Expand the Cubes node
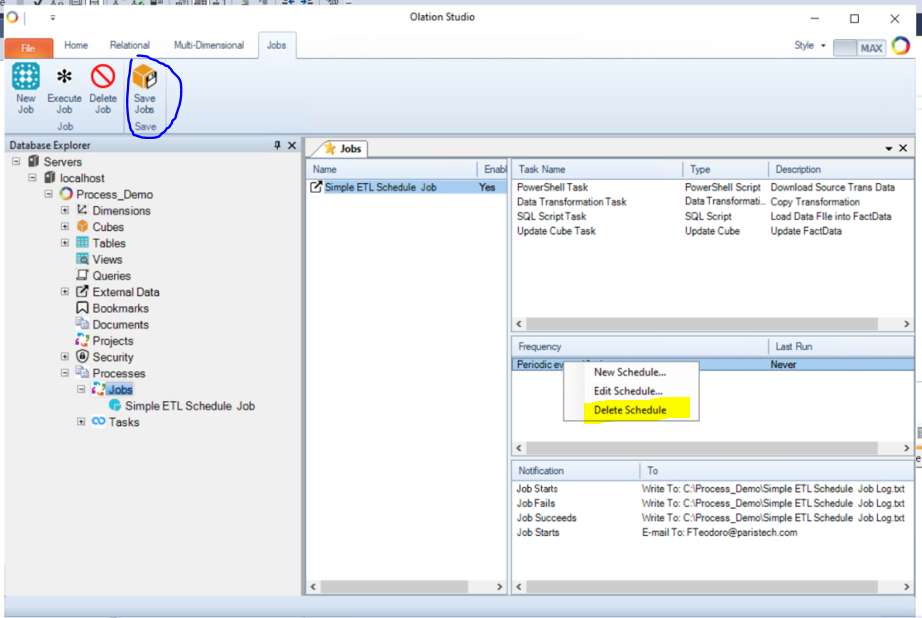This screenshot has width=922, height=618. (65, 226)
